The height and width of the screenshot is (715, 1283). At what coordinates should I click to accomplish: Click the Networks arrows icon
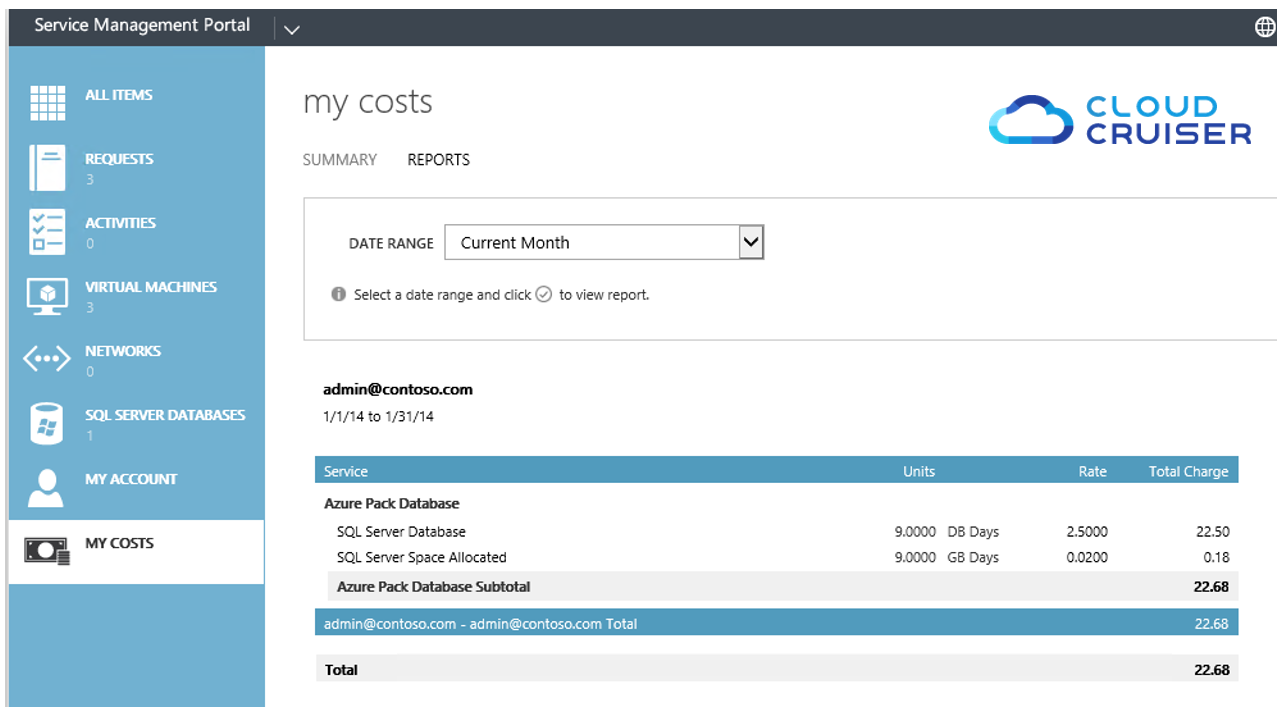47,359
